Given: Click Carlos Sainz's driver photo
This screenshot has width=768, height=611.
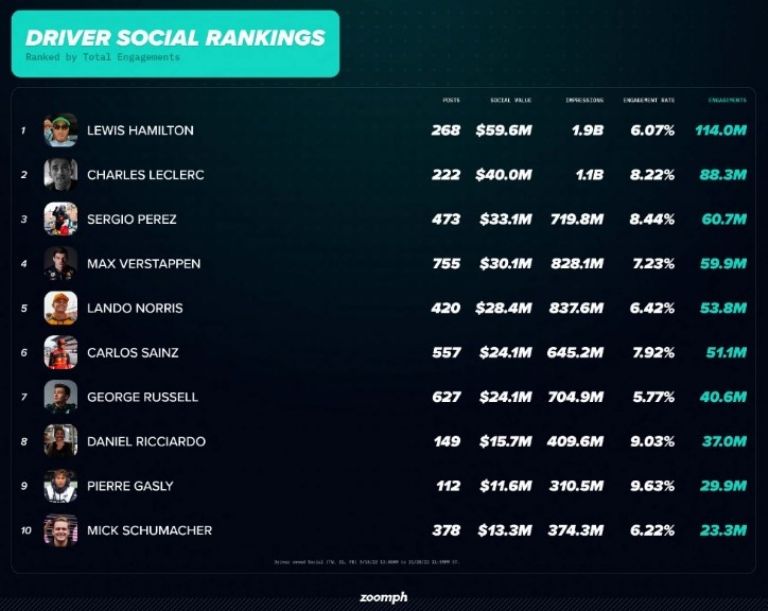Looking at the screenshot, I should point(61,352).
